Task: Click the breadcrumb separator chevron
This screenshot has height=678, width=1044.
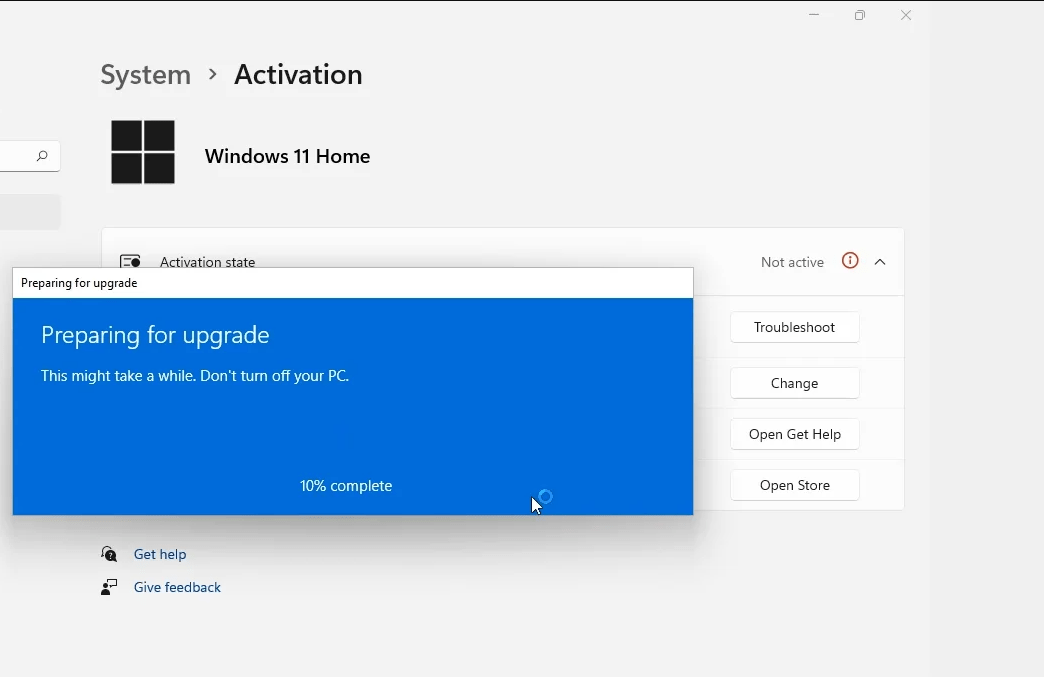Action: click(x=212, y=74)
